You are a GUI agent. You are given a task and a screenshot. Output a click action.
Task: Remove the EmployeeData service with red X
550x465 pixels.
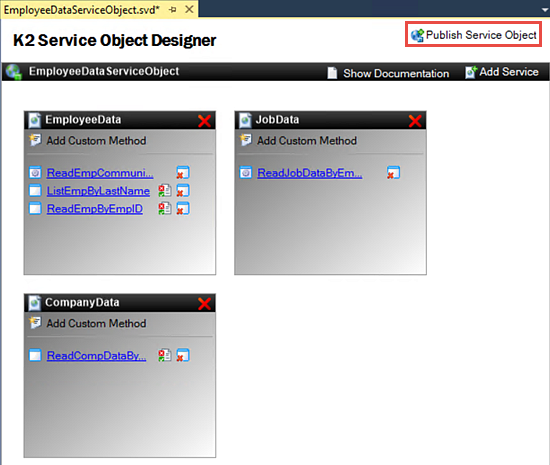pos(204,121)
